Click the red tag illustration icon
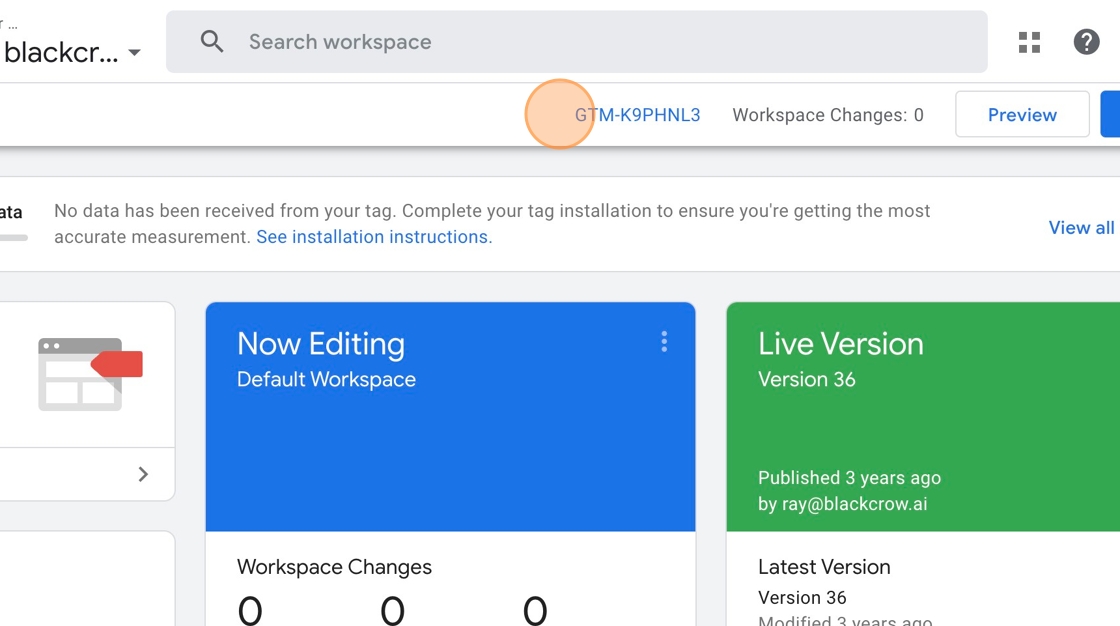Viewport: 1120px width, 626px height. 118,364
